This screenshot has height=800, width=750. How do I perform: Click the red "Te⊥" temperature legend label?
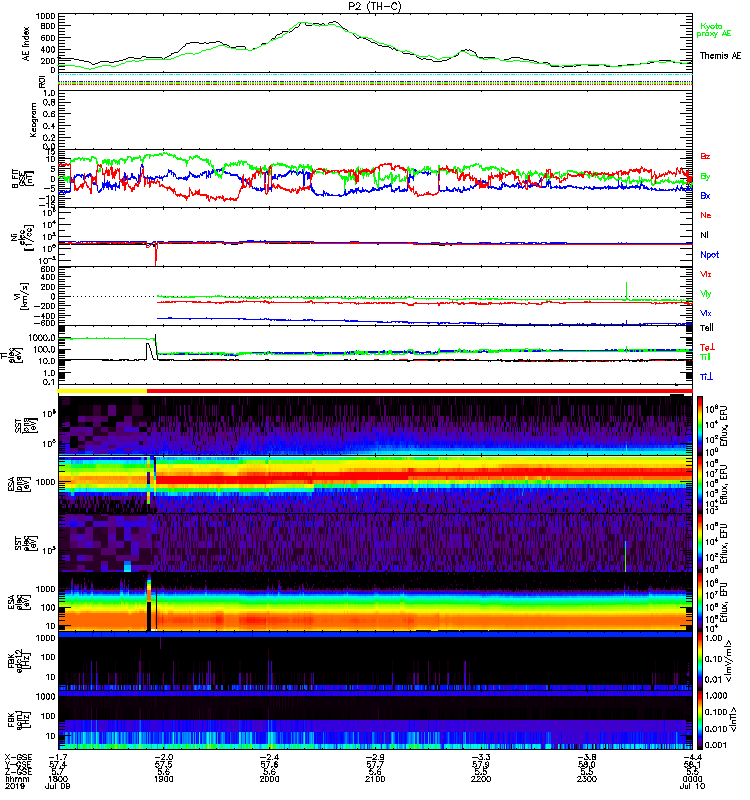(707, 347)
